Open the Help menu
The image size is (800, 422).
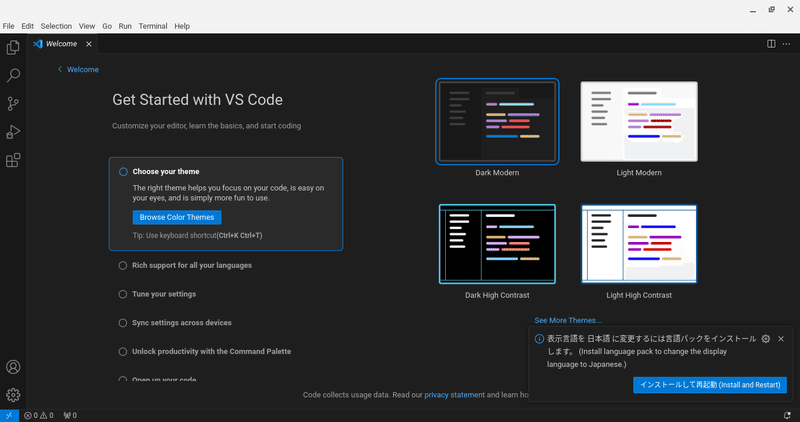182,26
